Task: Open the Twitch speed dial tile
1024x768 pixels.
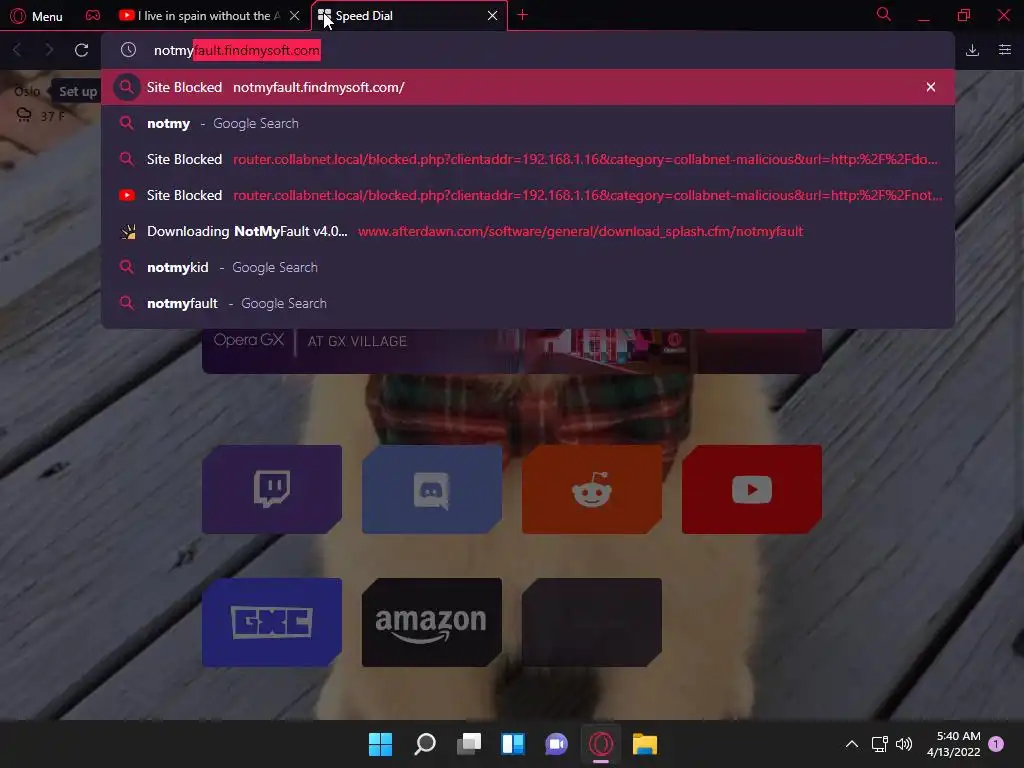Action: (x=272, y=489)
